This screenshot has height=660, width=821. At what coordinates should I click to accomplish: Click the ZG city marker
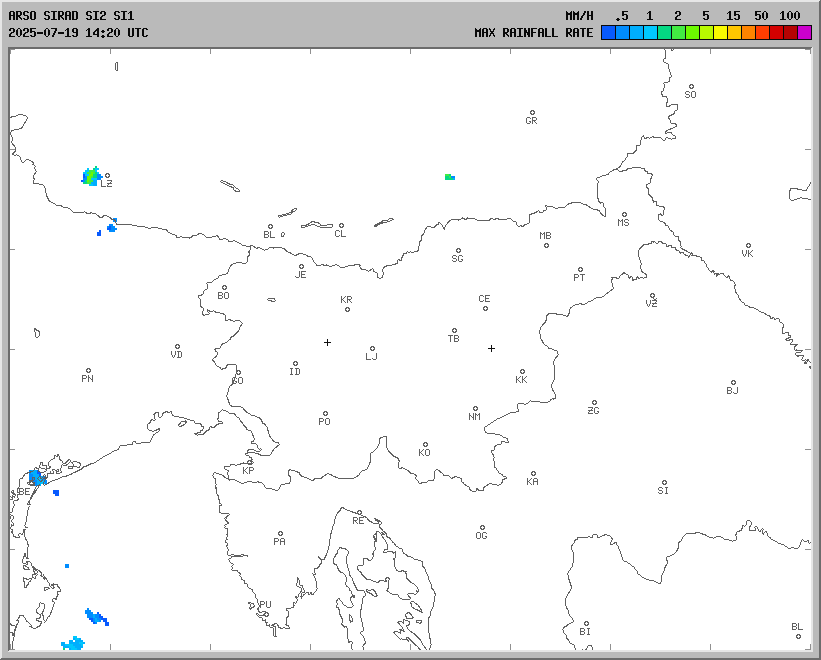point(594,403)
